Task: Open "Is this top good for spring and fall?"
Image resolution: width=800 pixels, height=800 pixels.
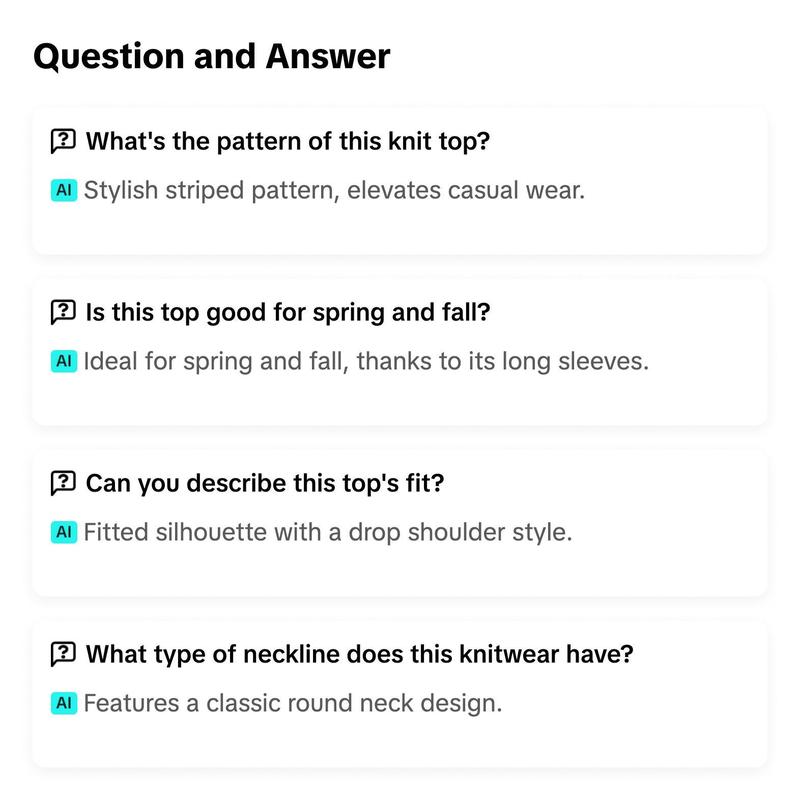Action: coord(288,312)
